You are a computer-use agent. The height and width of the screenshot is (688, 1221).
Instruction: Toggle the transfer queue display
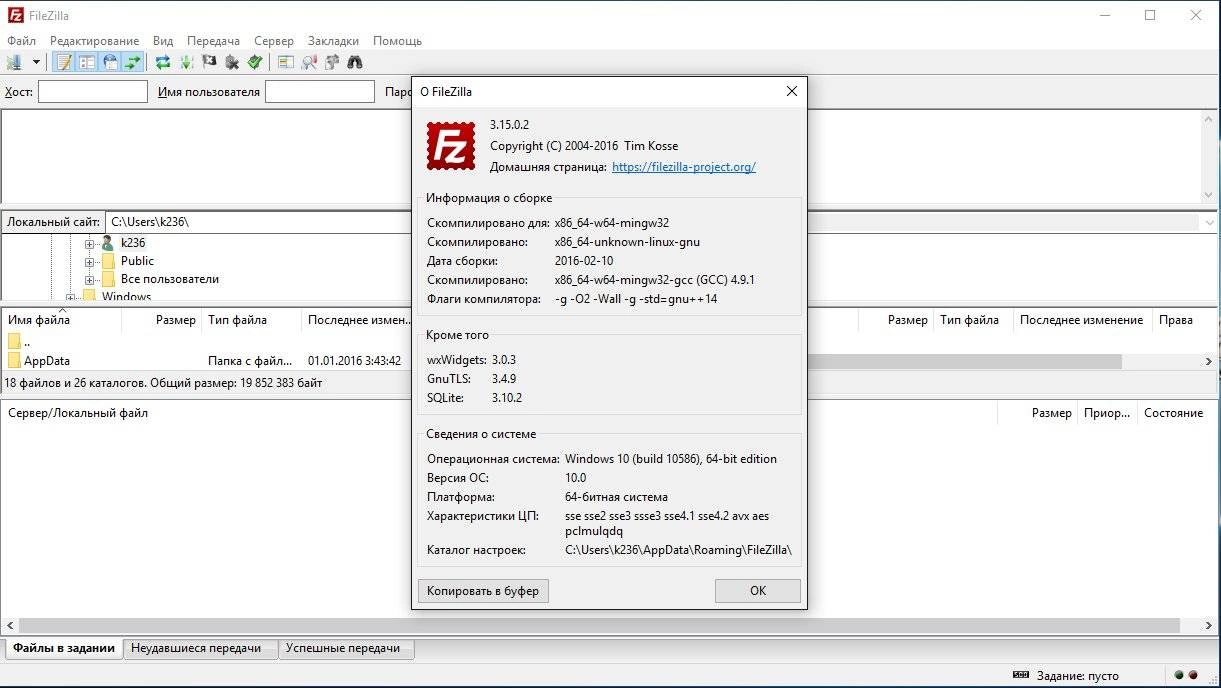point(133,62)
